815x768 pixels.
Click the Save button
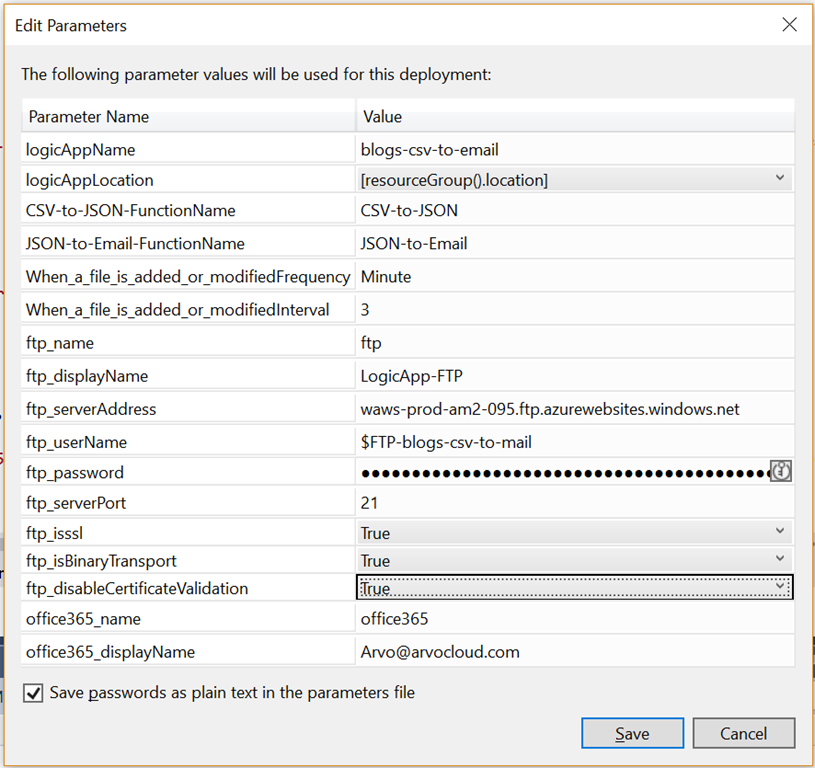632,734
